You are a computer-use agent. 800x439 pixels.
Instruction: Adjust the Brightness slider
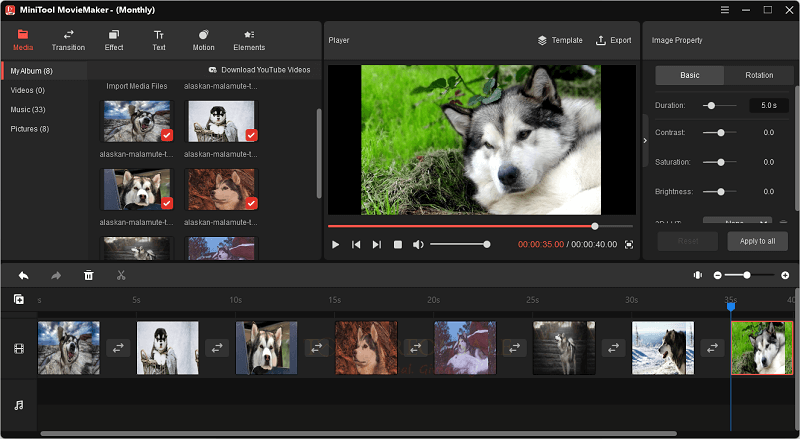pos(719,192)
